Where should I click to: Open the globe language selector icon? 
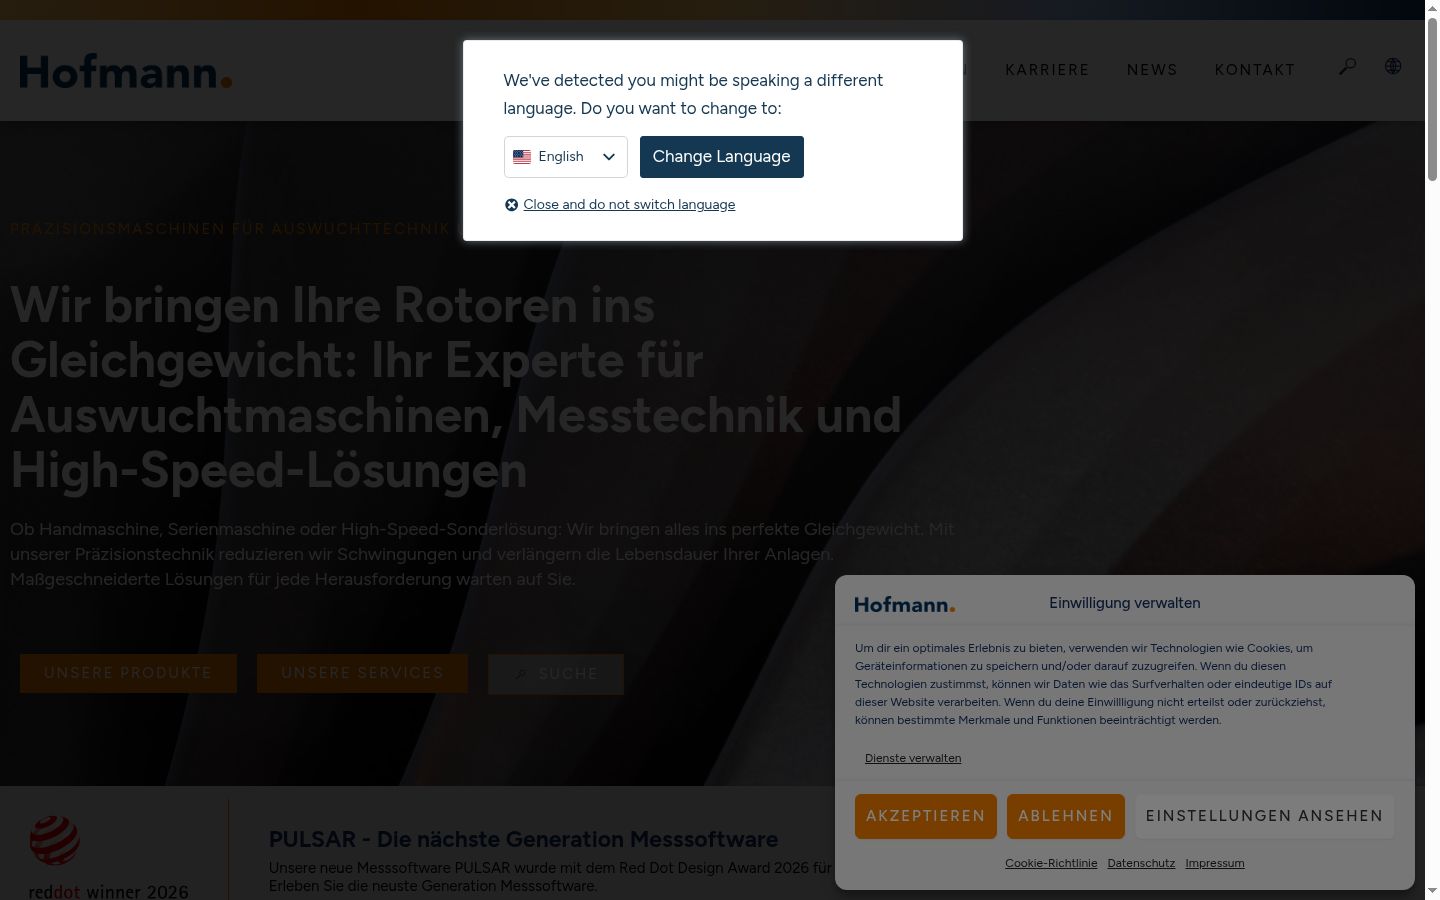point(1393,66)
